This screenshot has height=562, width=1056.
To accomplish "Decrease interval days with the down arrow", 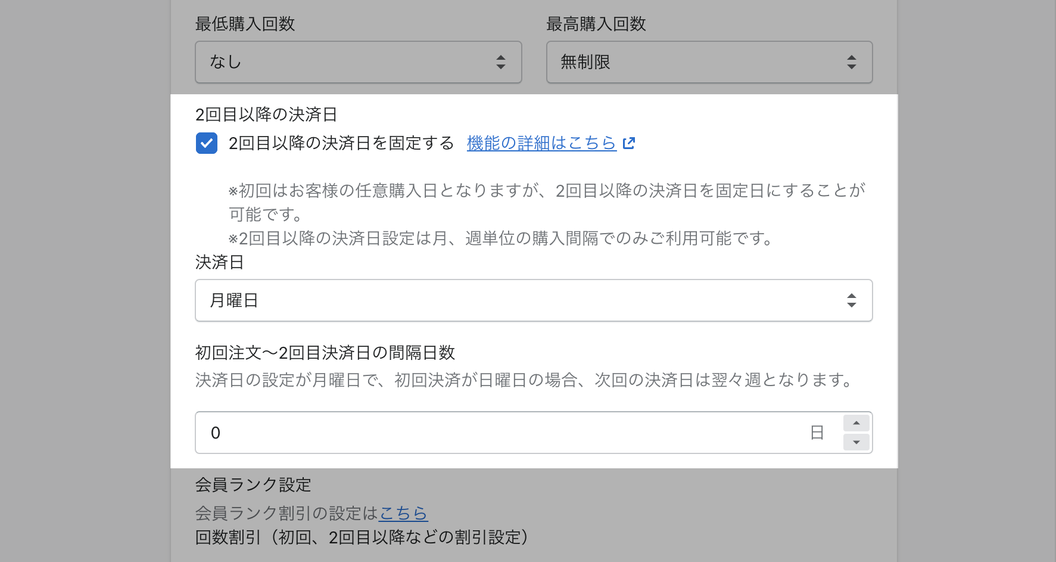I will (x=856, y=442).
